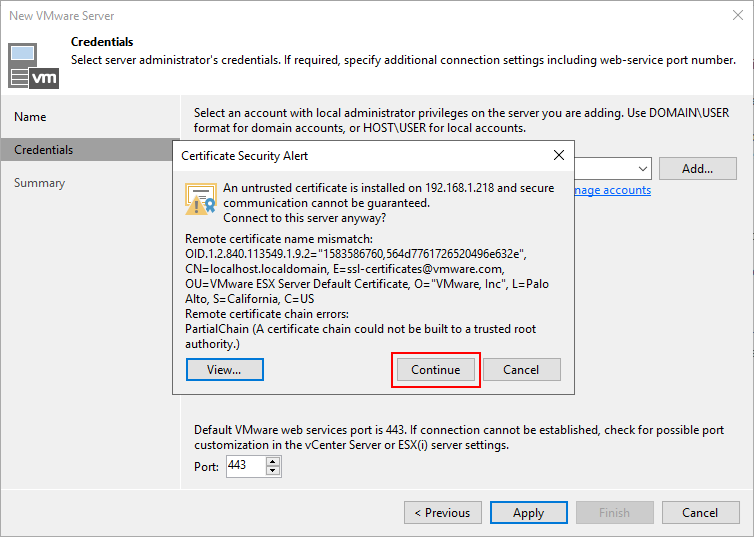This screenshot has width=754, height=537.
Task: Cancel the Certificate Security Alert dialog
Action: click(521, 369)
